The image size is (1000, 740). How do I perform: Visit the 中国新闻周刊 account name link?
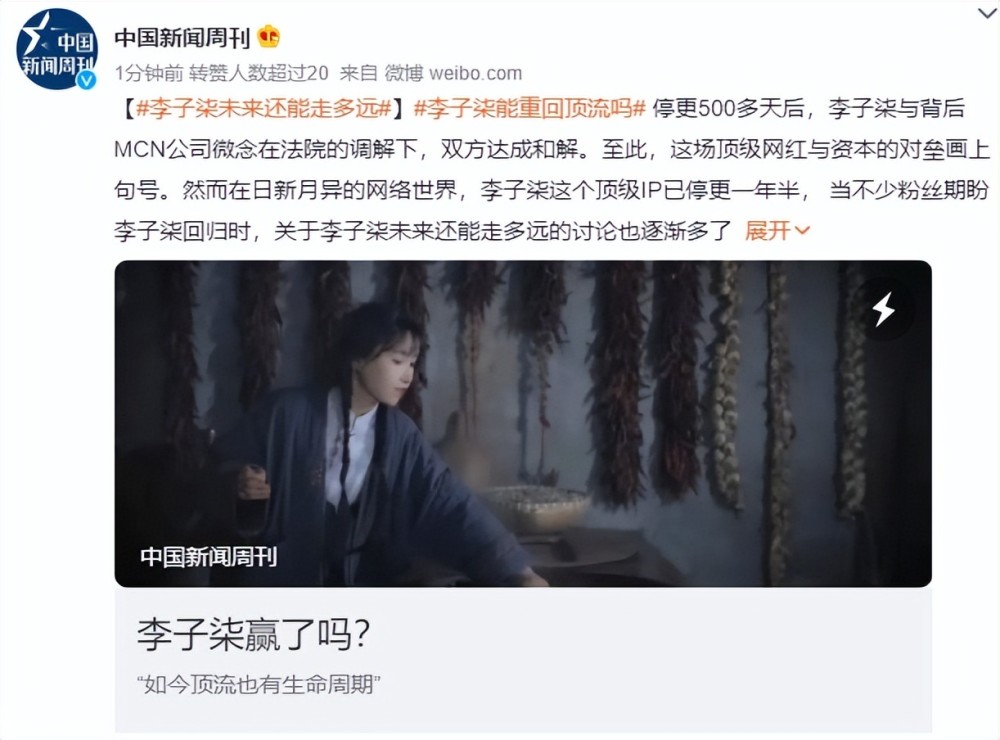[x=182, y=38]
